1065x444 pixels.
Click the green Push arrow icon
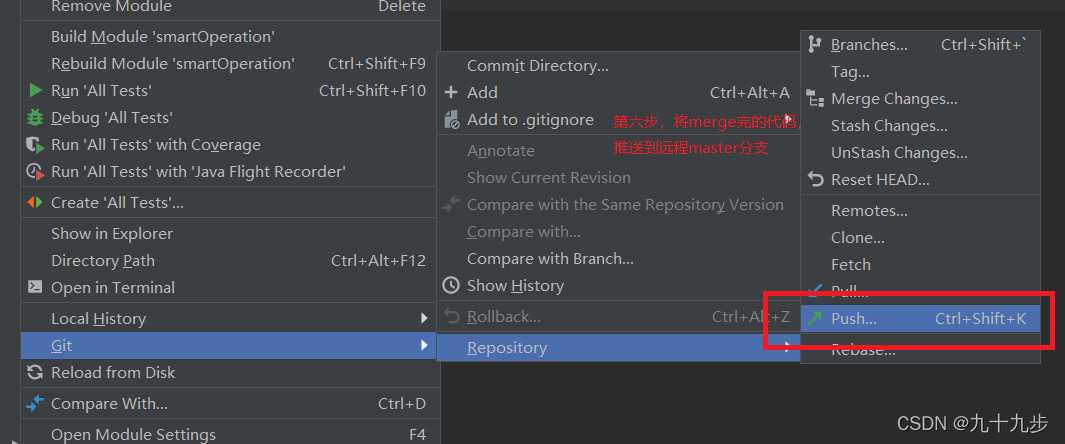[815, 318]
